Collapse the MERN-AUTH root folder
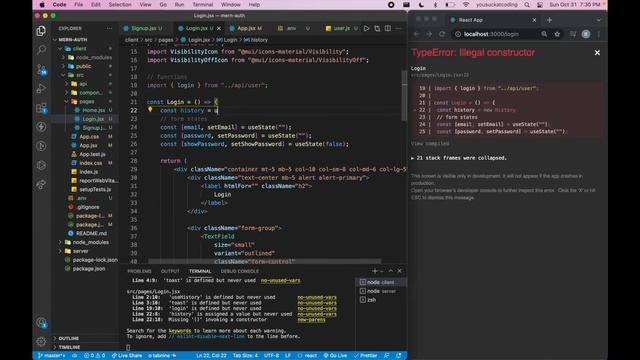 coord(73,40)
